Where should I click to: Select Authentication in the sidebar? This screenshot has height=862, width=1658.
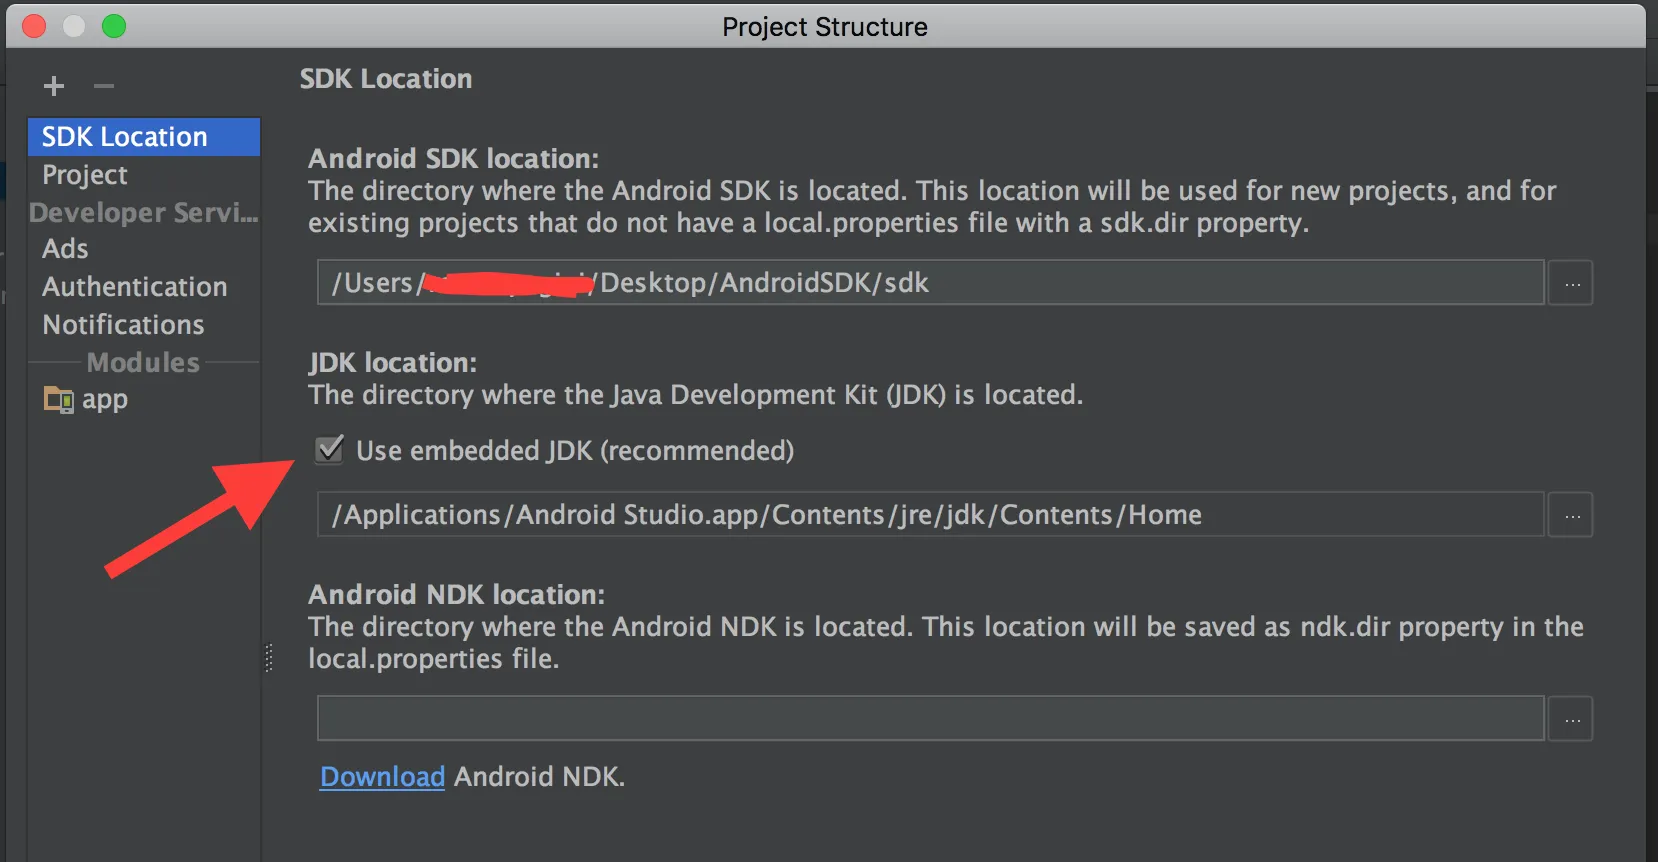tap(135, 287)
